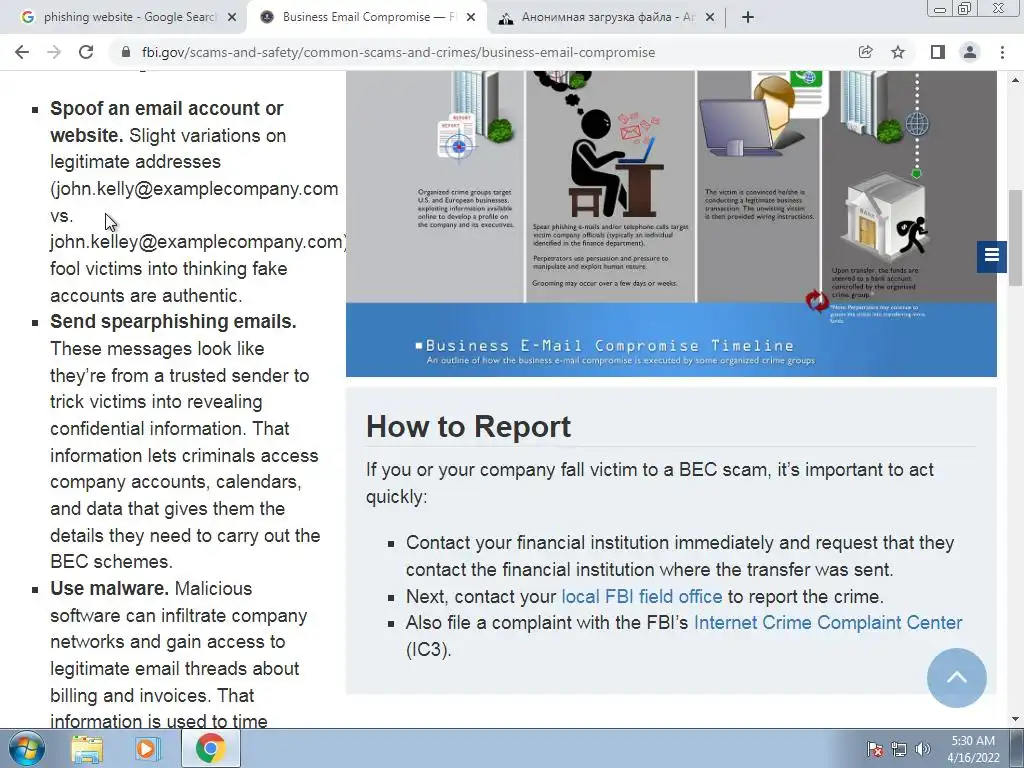The image size is (1024, 768).
Task: Click the BEC Timeline infographic image
Action: point(671,223)
